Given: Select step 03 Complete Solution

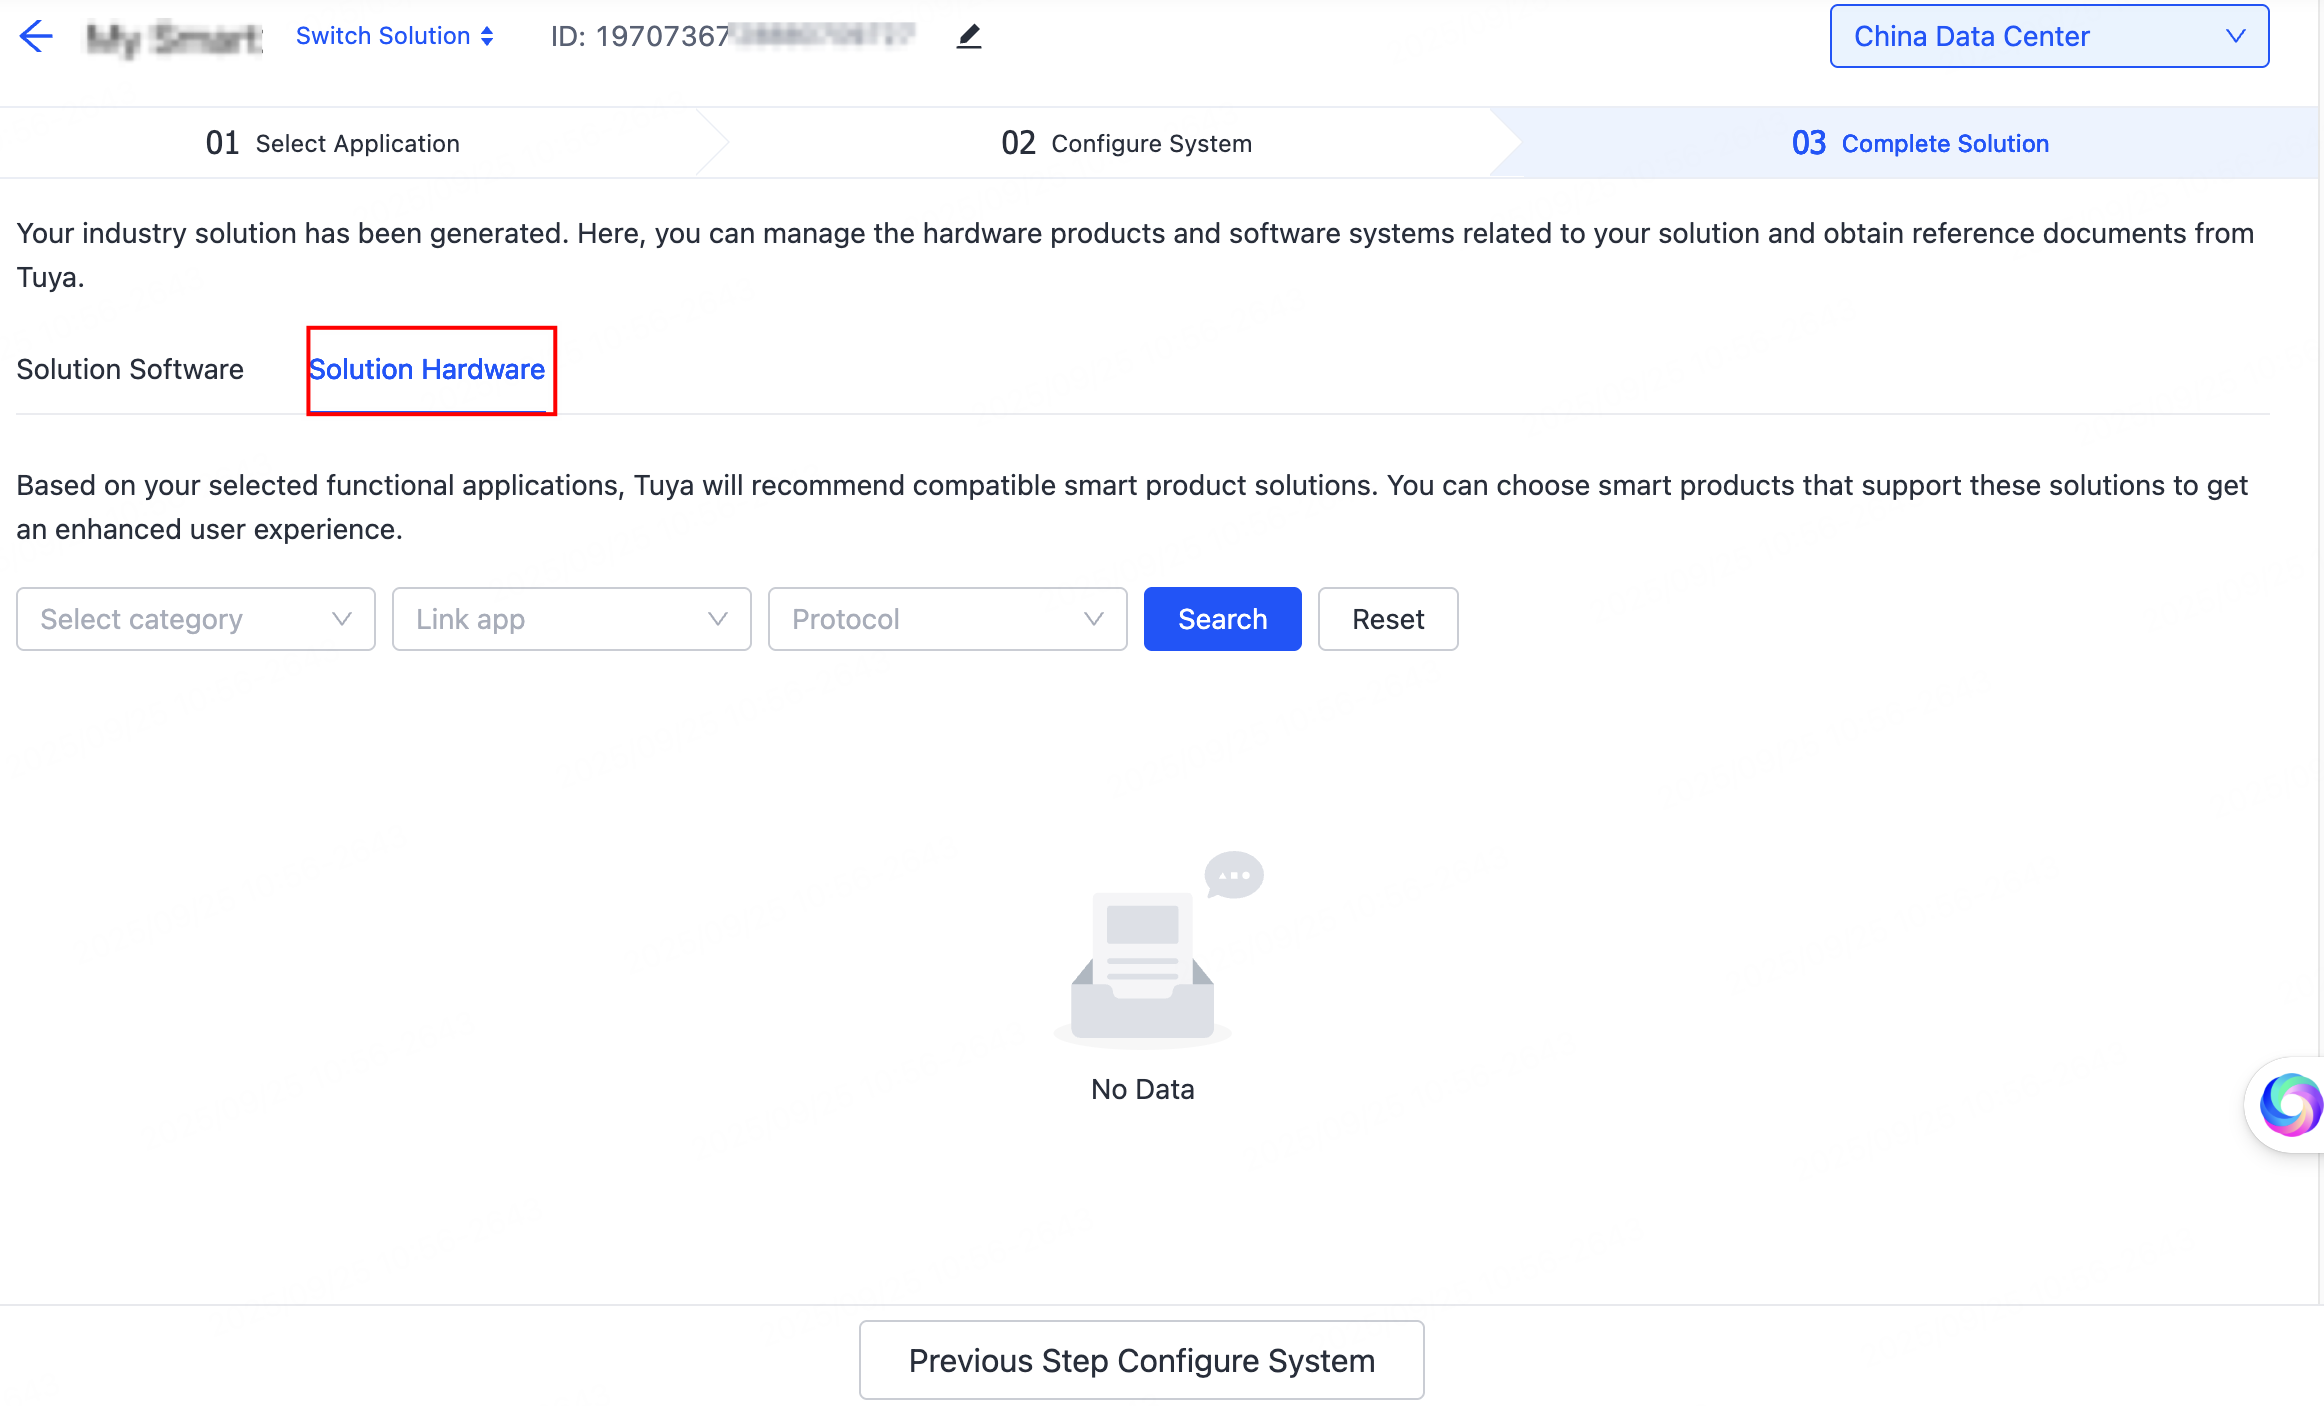Looking at the screenshot, I should [x=1919, y=144].
